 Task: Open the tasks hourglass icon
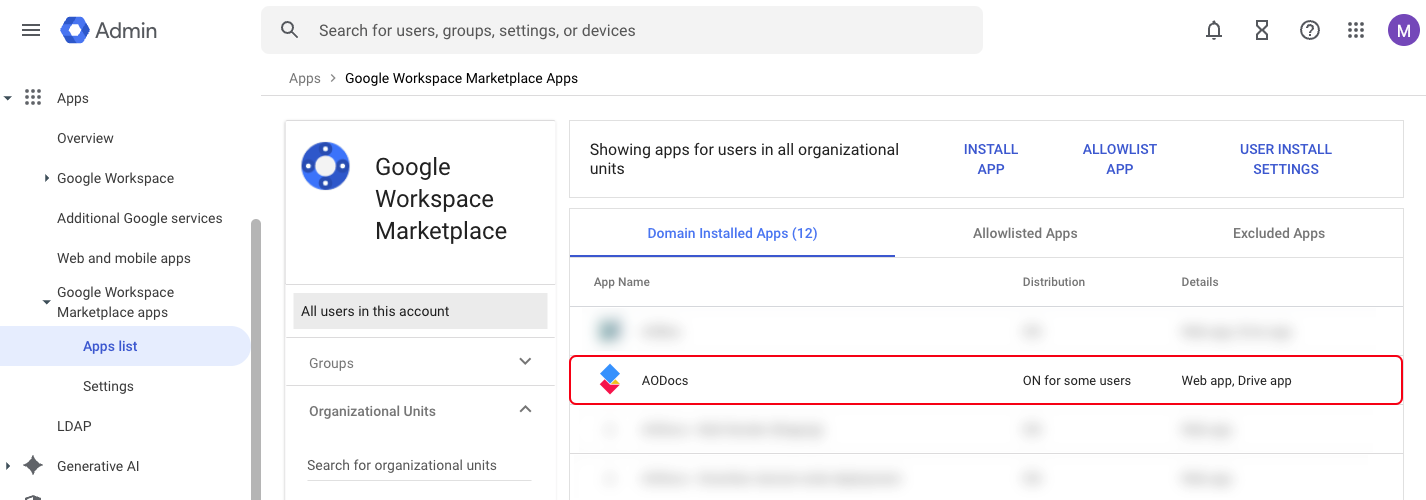point(1262,30)
